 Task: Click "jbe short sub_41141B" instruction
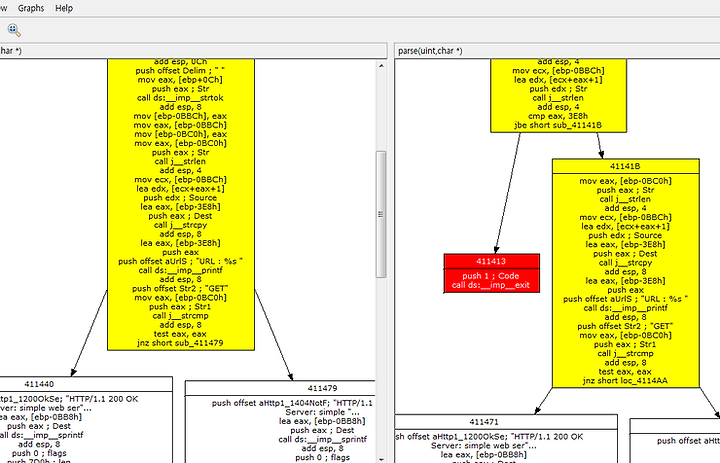[558, 125]
